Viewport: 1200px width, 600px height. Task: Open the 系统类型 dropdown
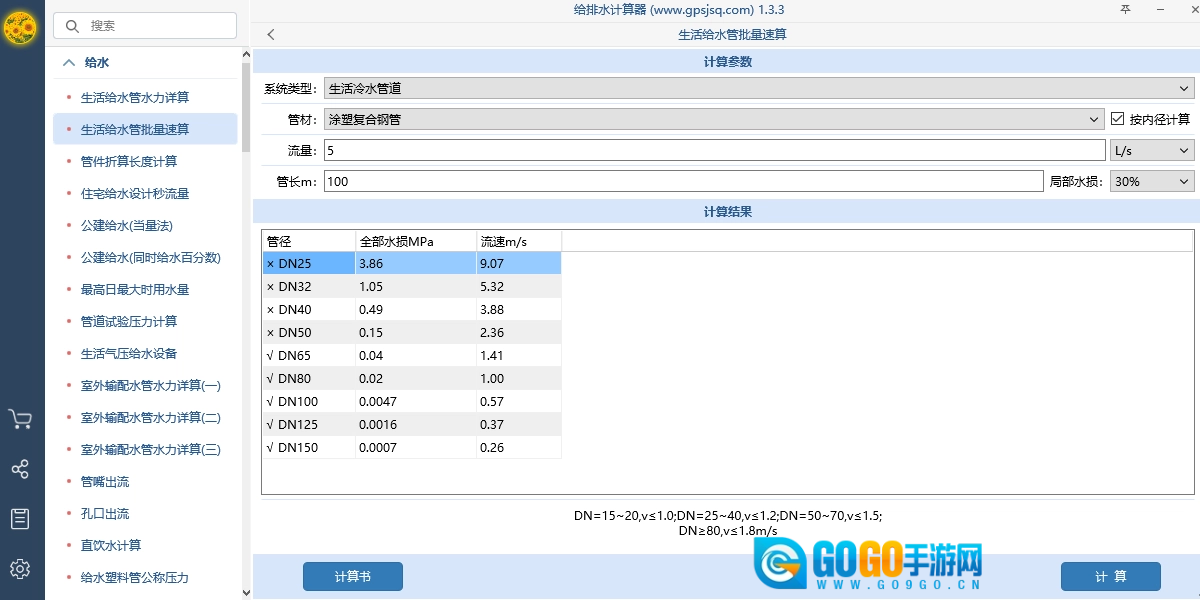(759, 88)
